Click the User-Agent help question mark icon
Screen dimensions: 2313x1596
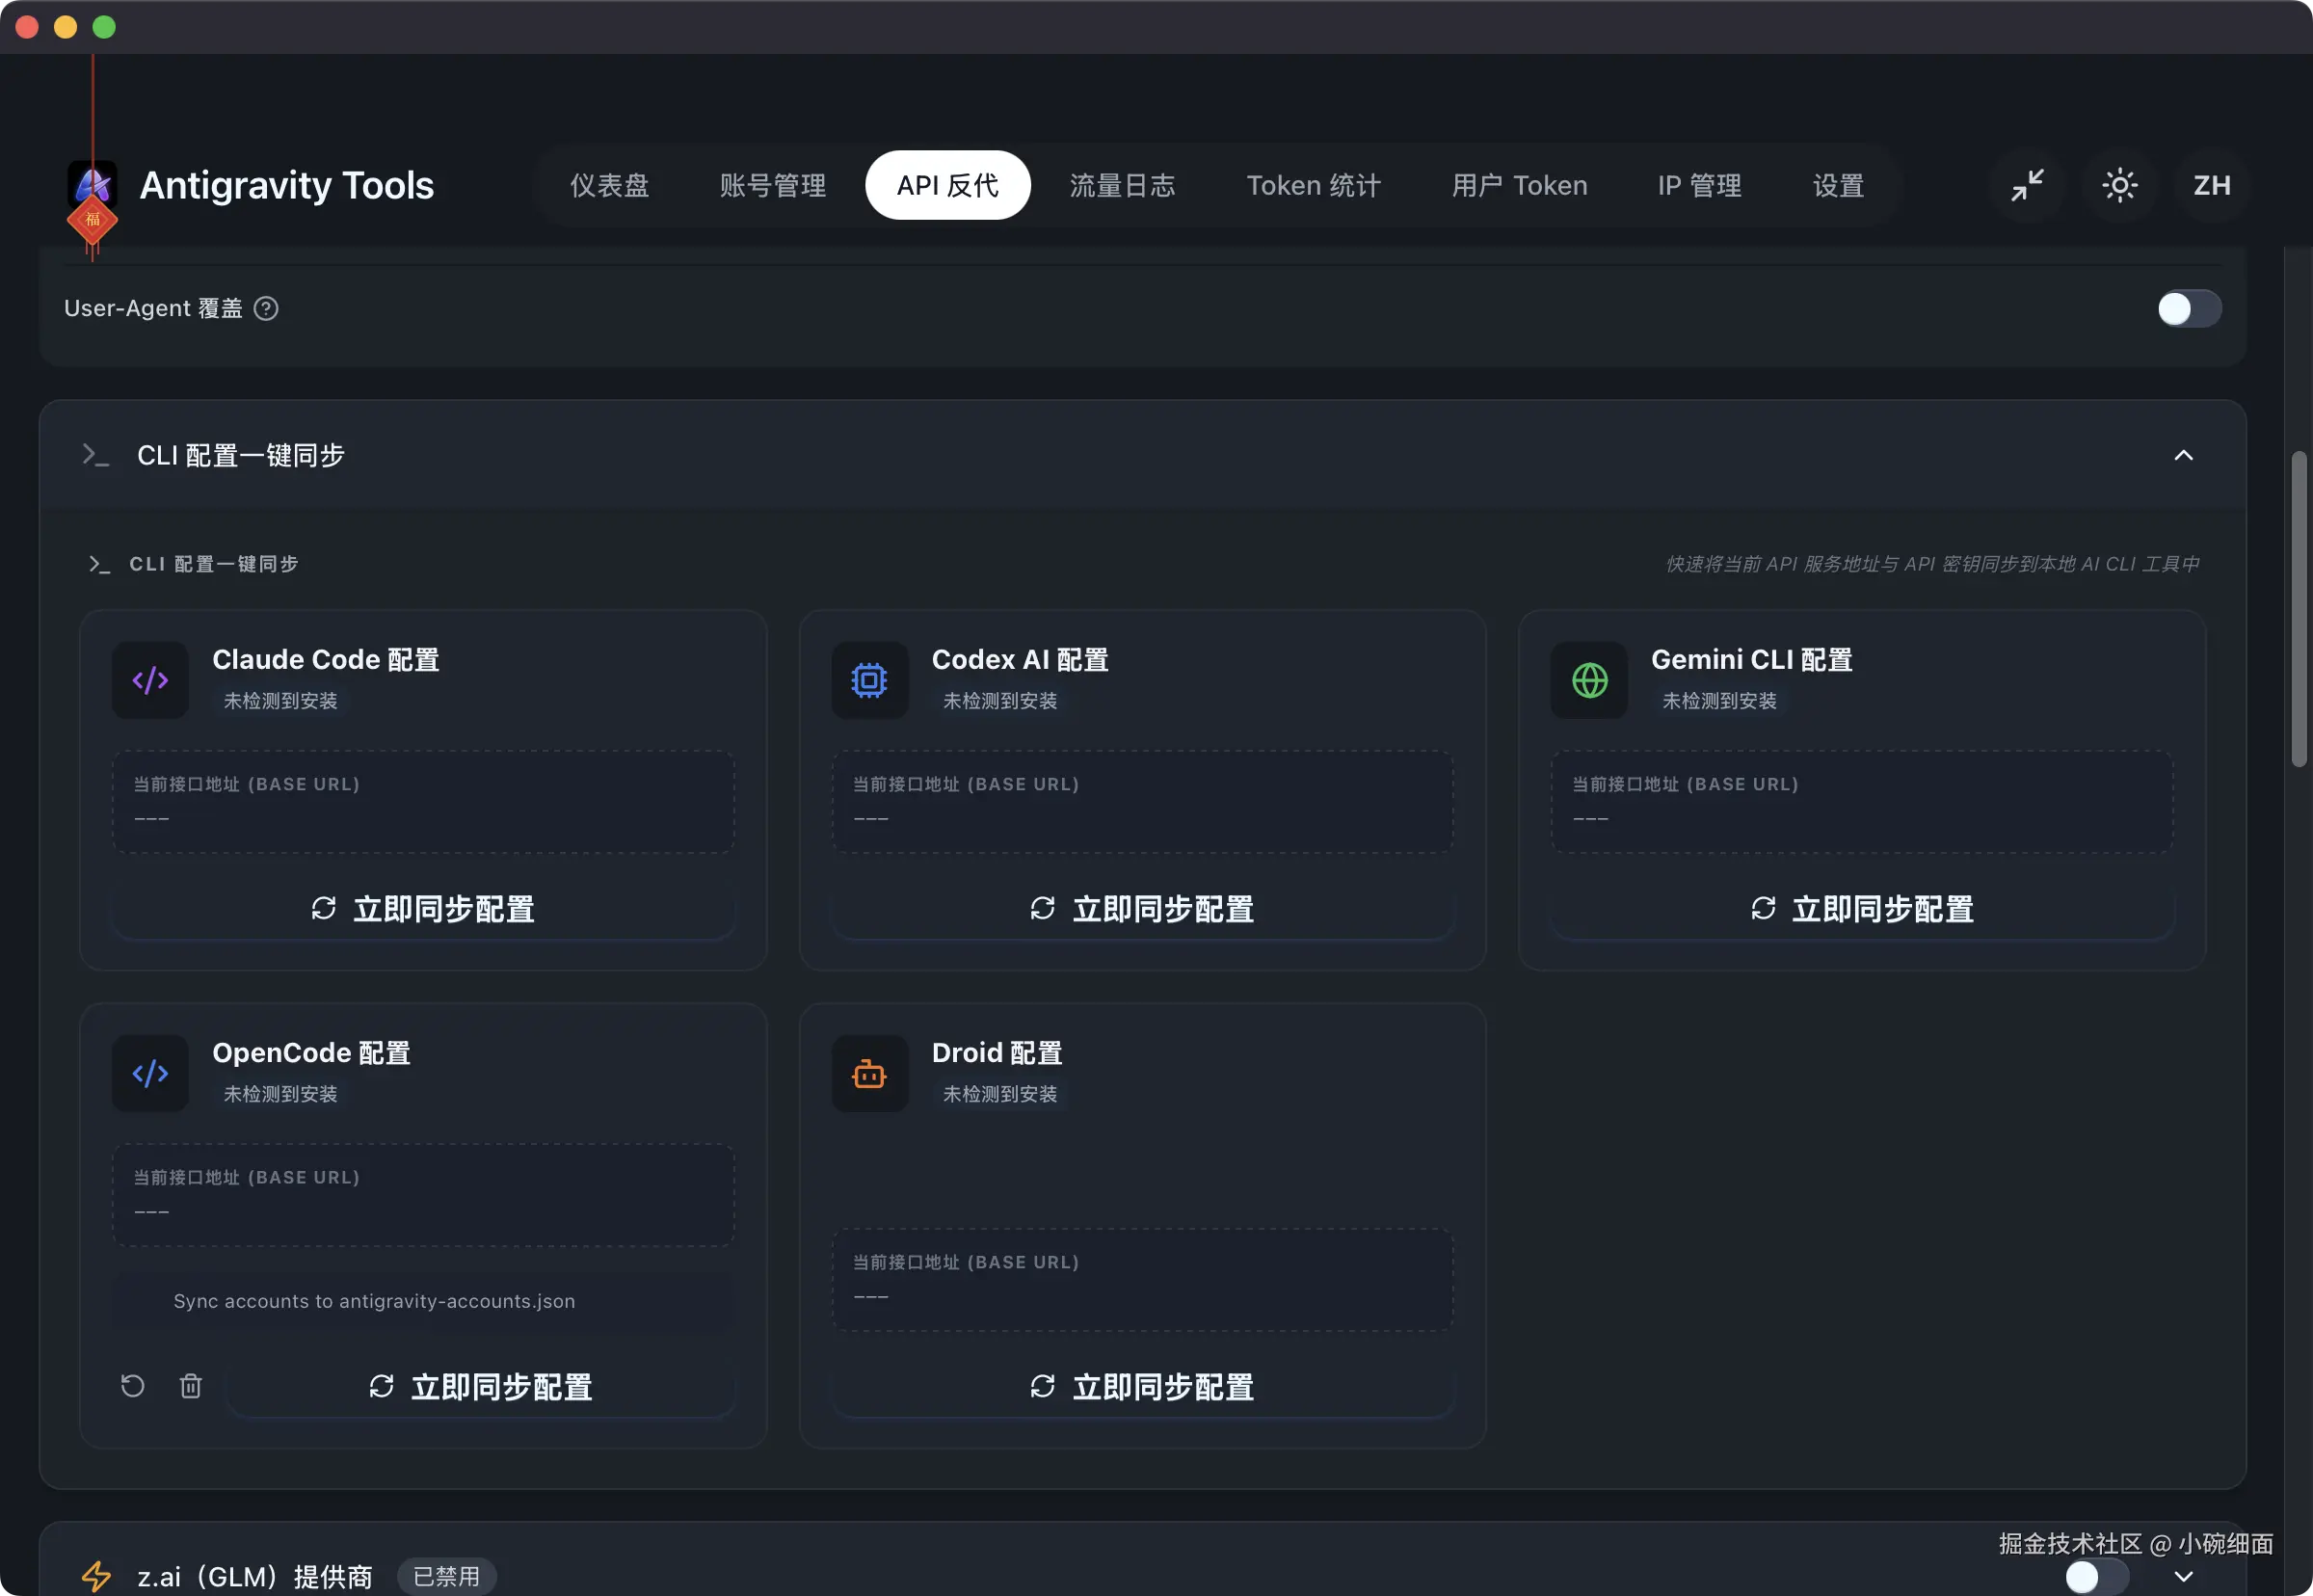point(266,308)
